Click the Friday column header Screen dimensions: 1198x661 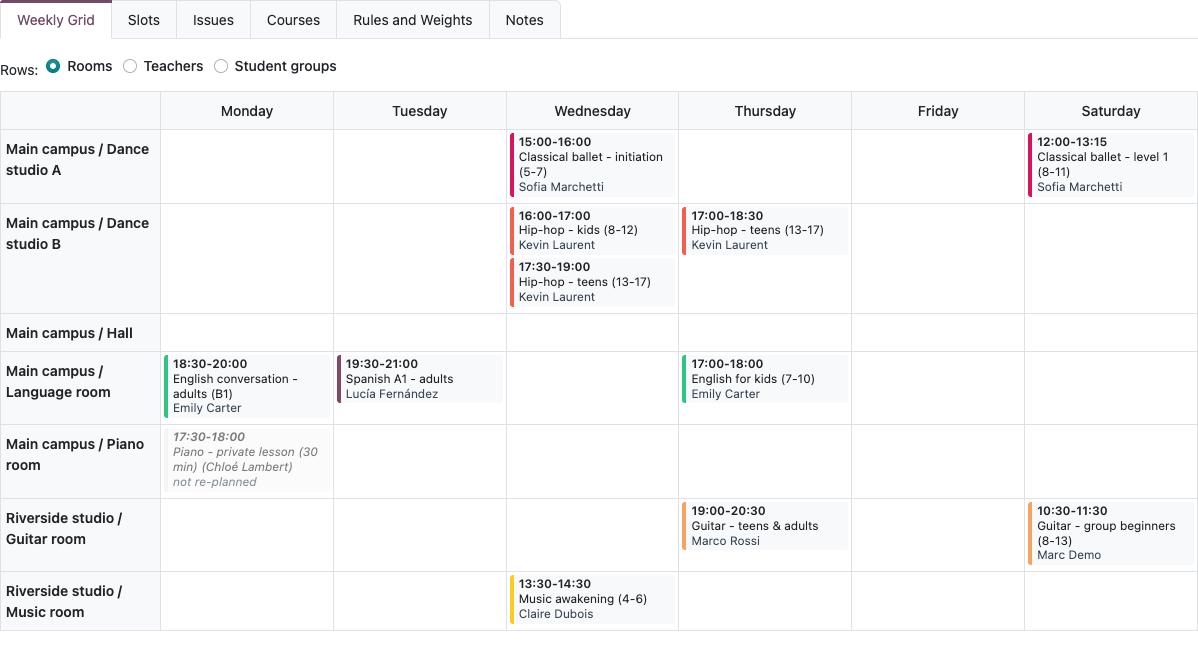click(x=937, y=111)
